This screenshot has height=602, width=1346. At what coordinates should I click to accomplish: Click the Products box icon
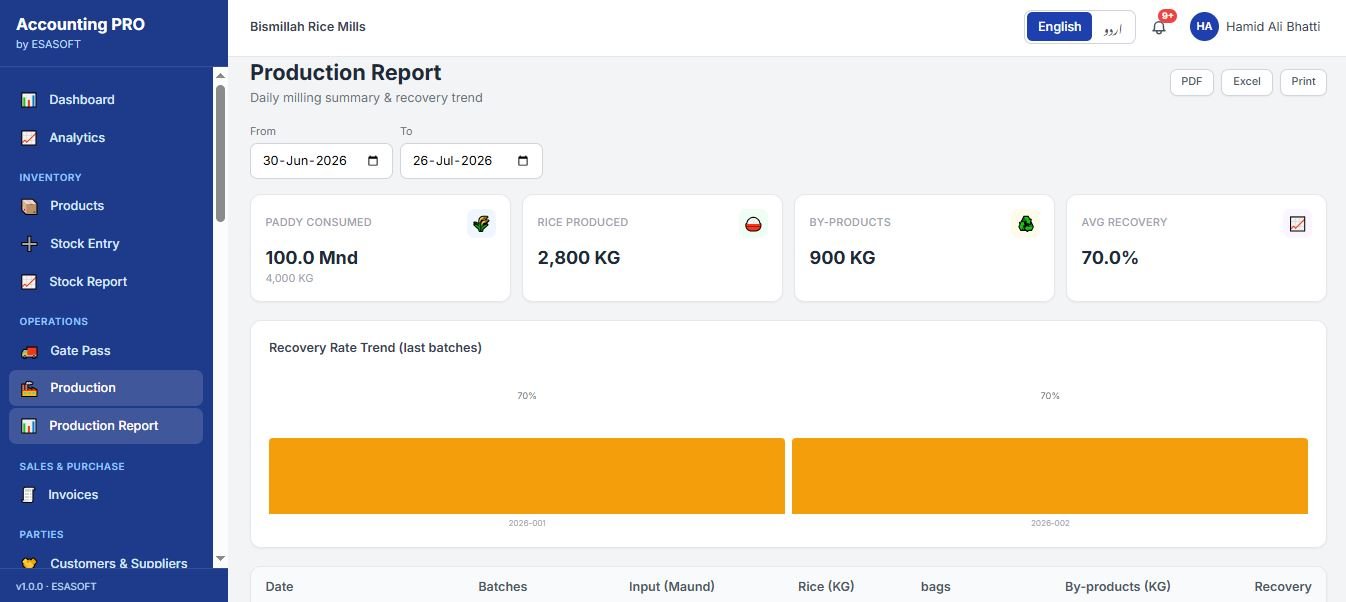(x=29, y=206)
